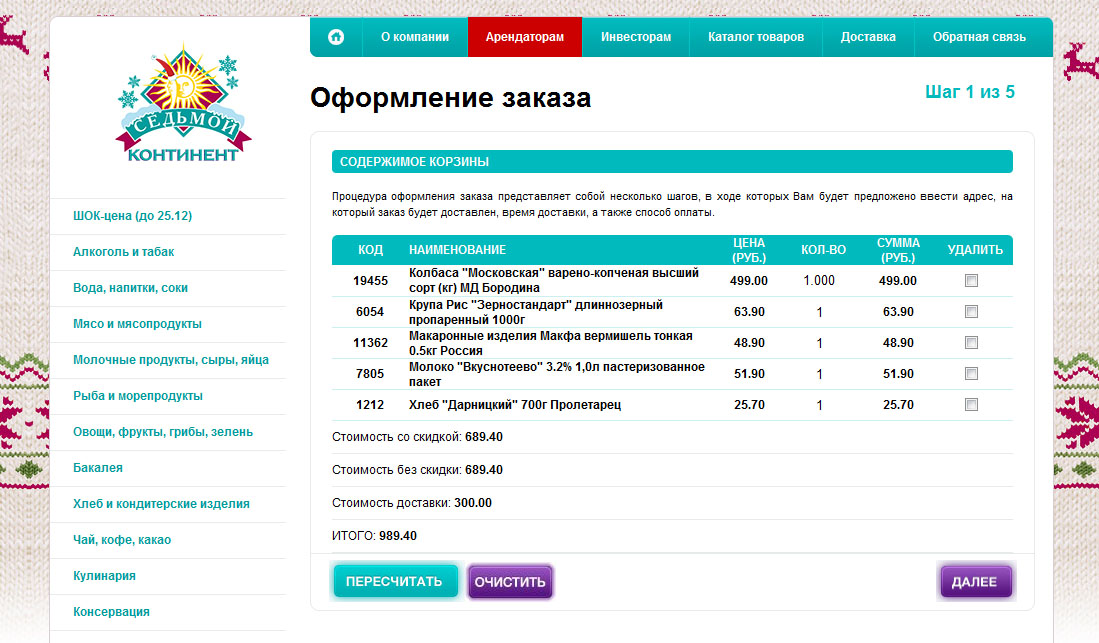This screenshot has width=1099, height=643.
Task: Open ШОК-цена (до 25.12) category
Action: [x=132, y=216]
